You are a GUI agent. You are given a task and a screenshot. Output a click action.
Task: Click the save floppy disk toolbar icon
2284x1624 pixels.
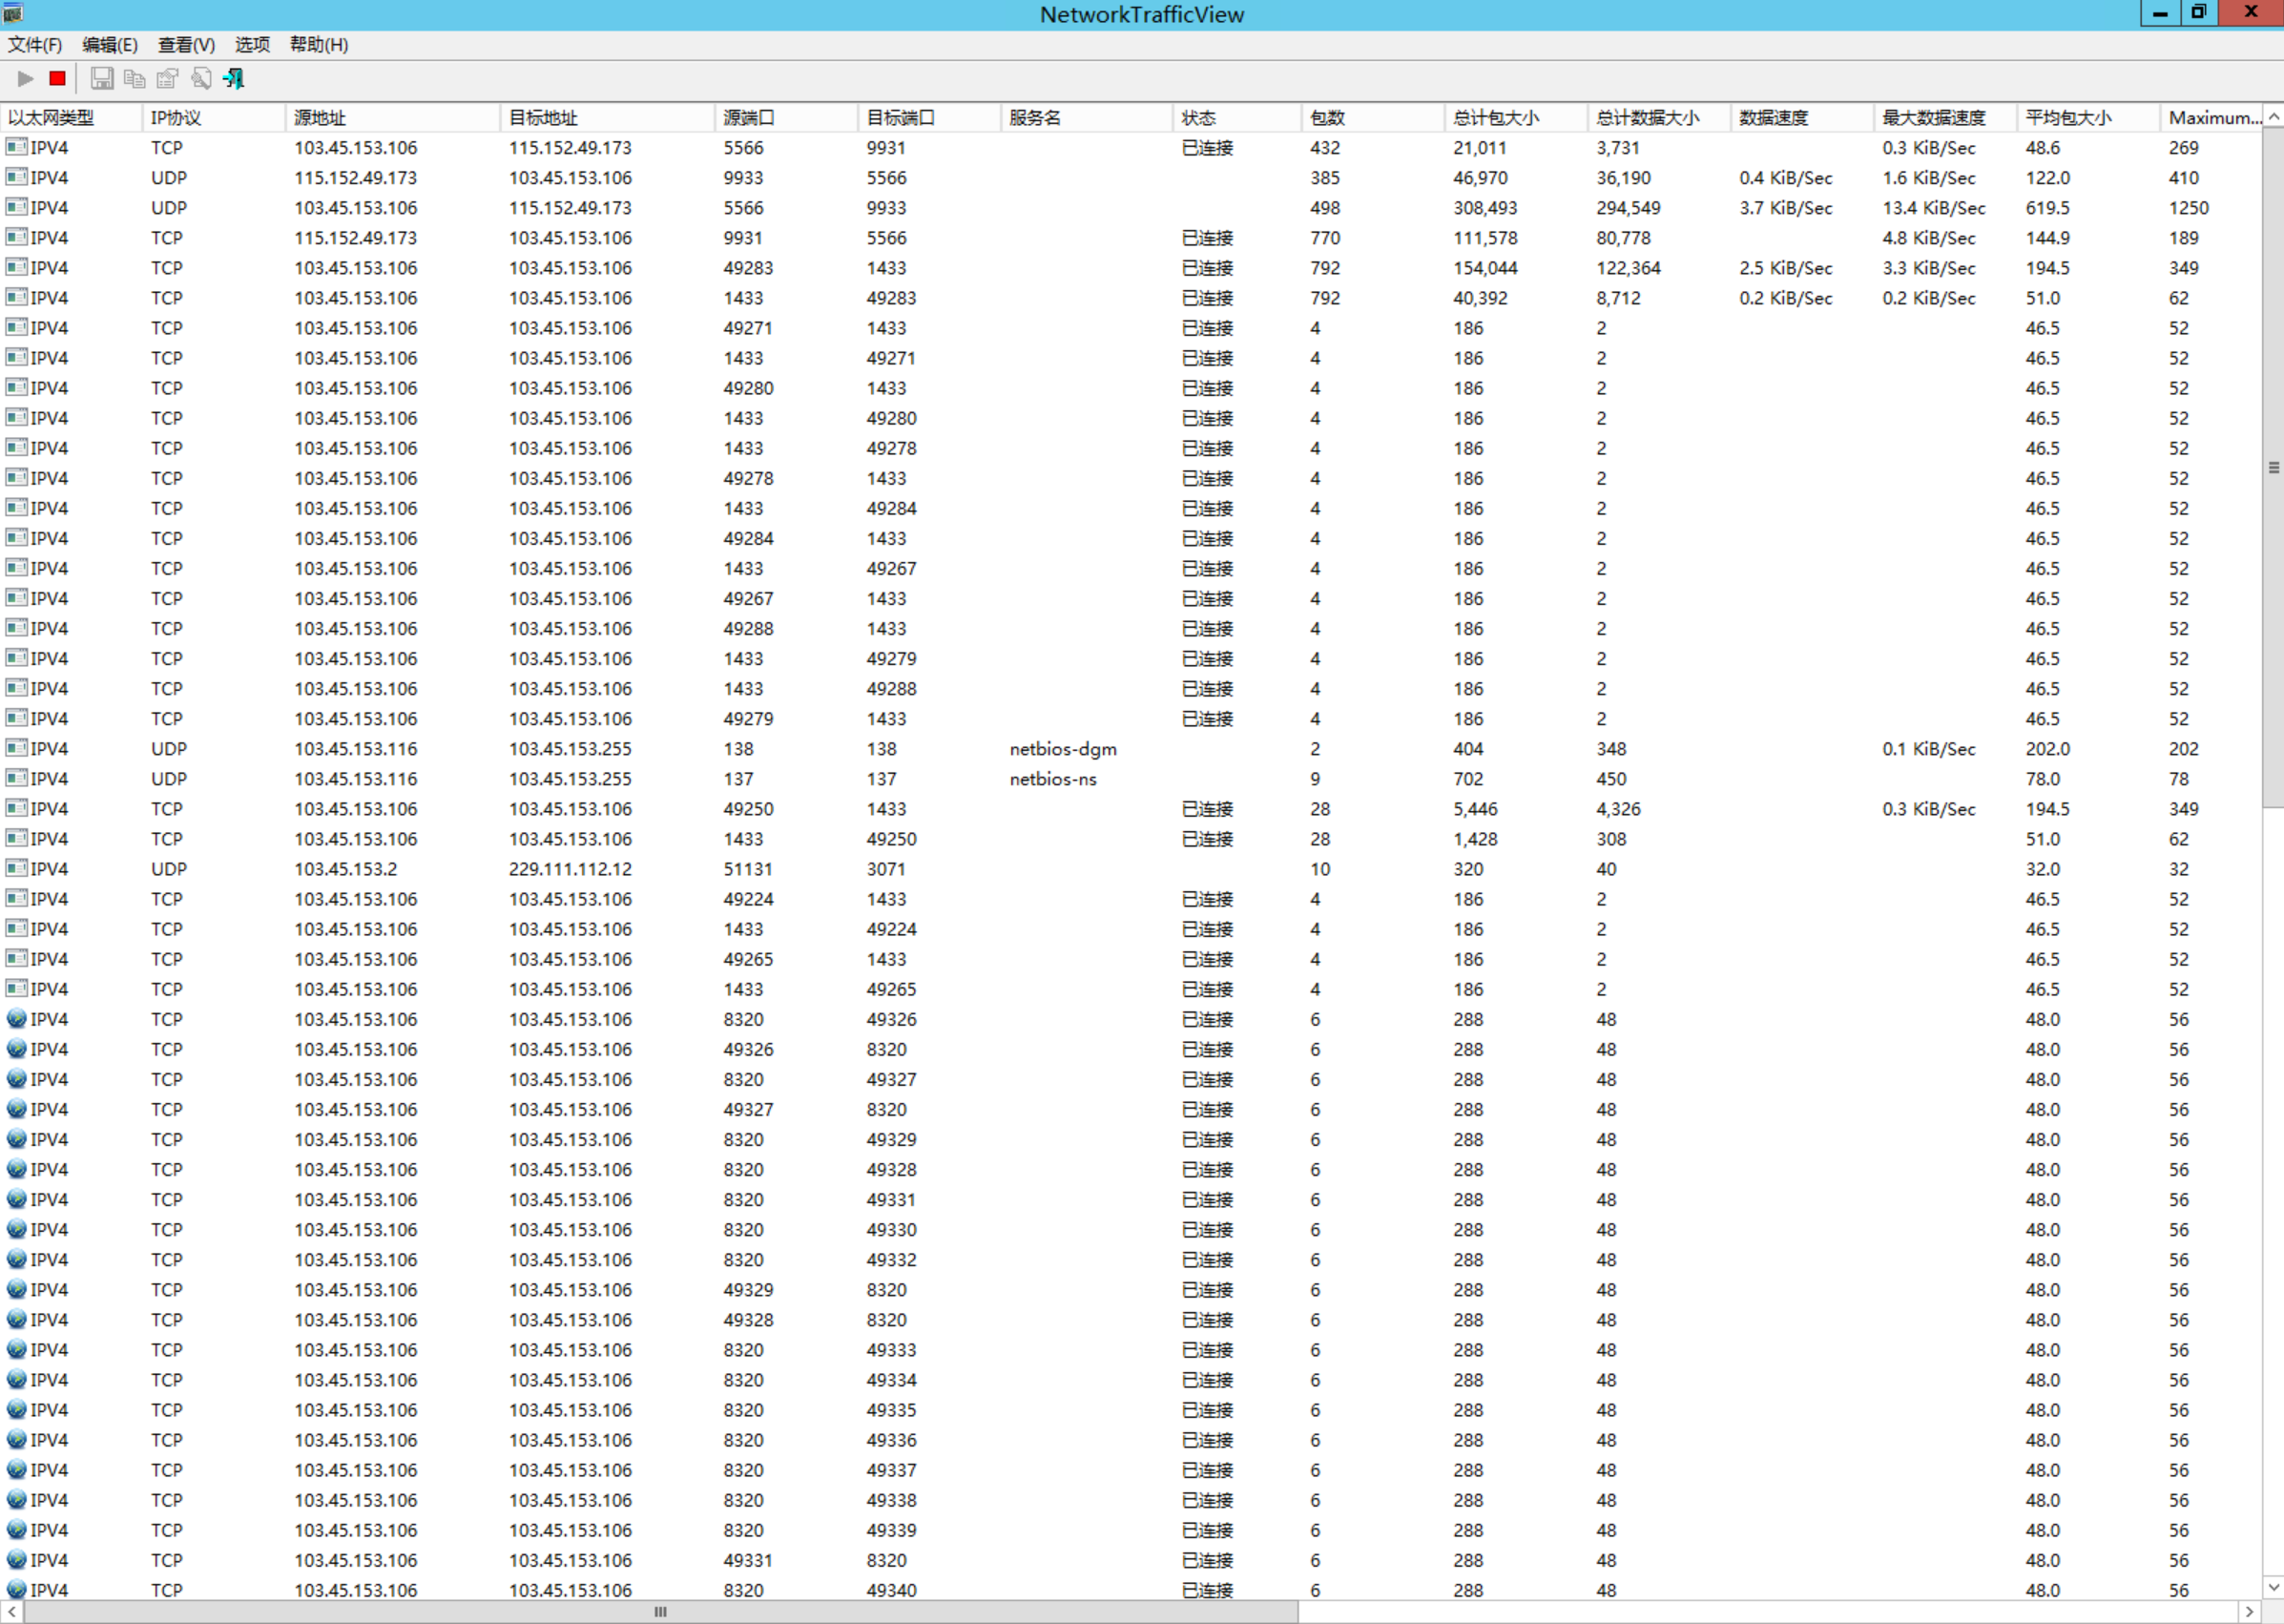coord(102,78)
